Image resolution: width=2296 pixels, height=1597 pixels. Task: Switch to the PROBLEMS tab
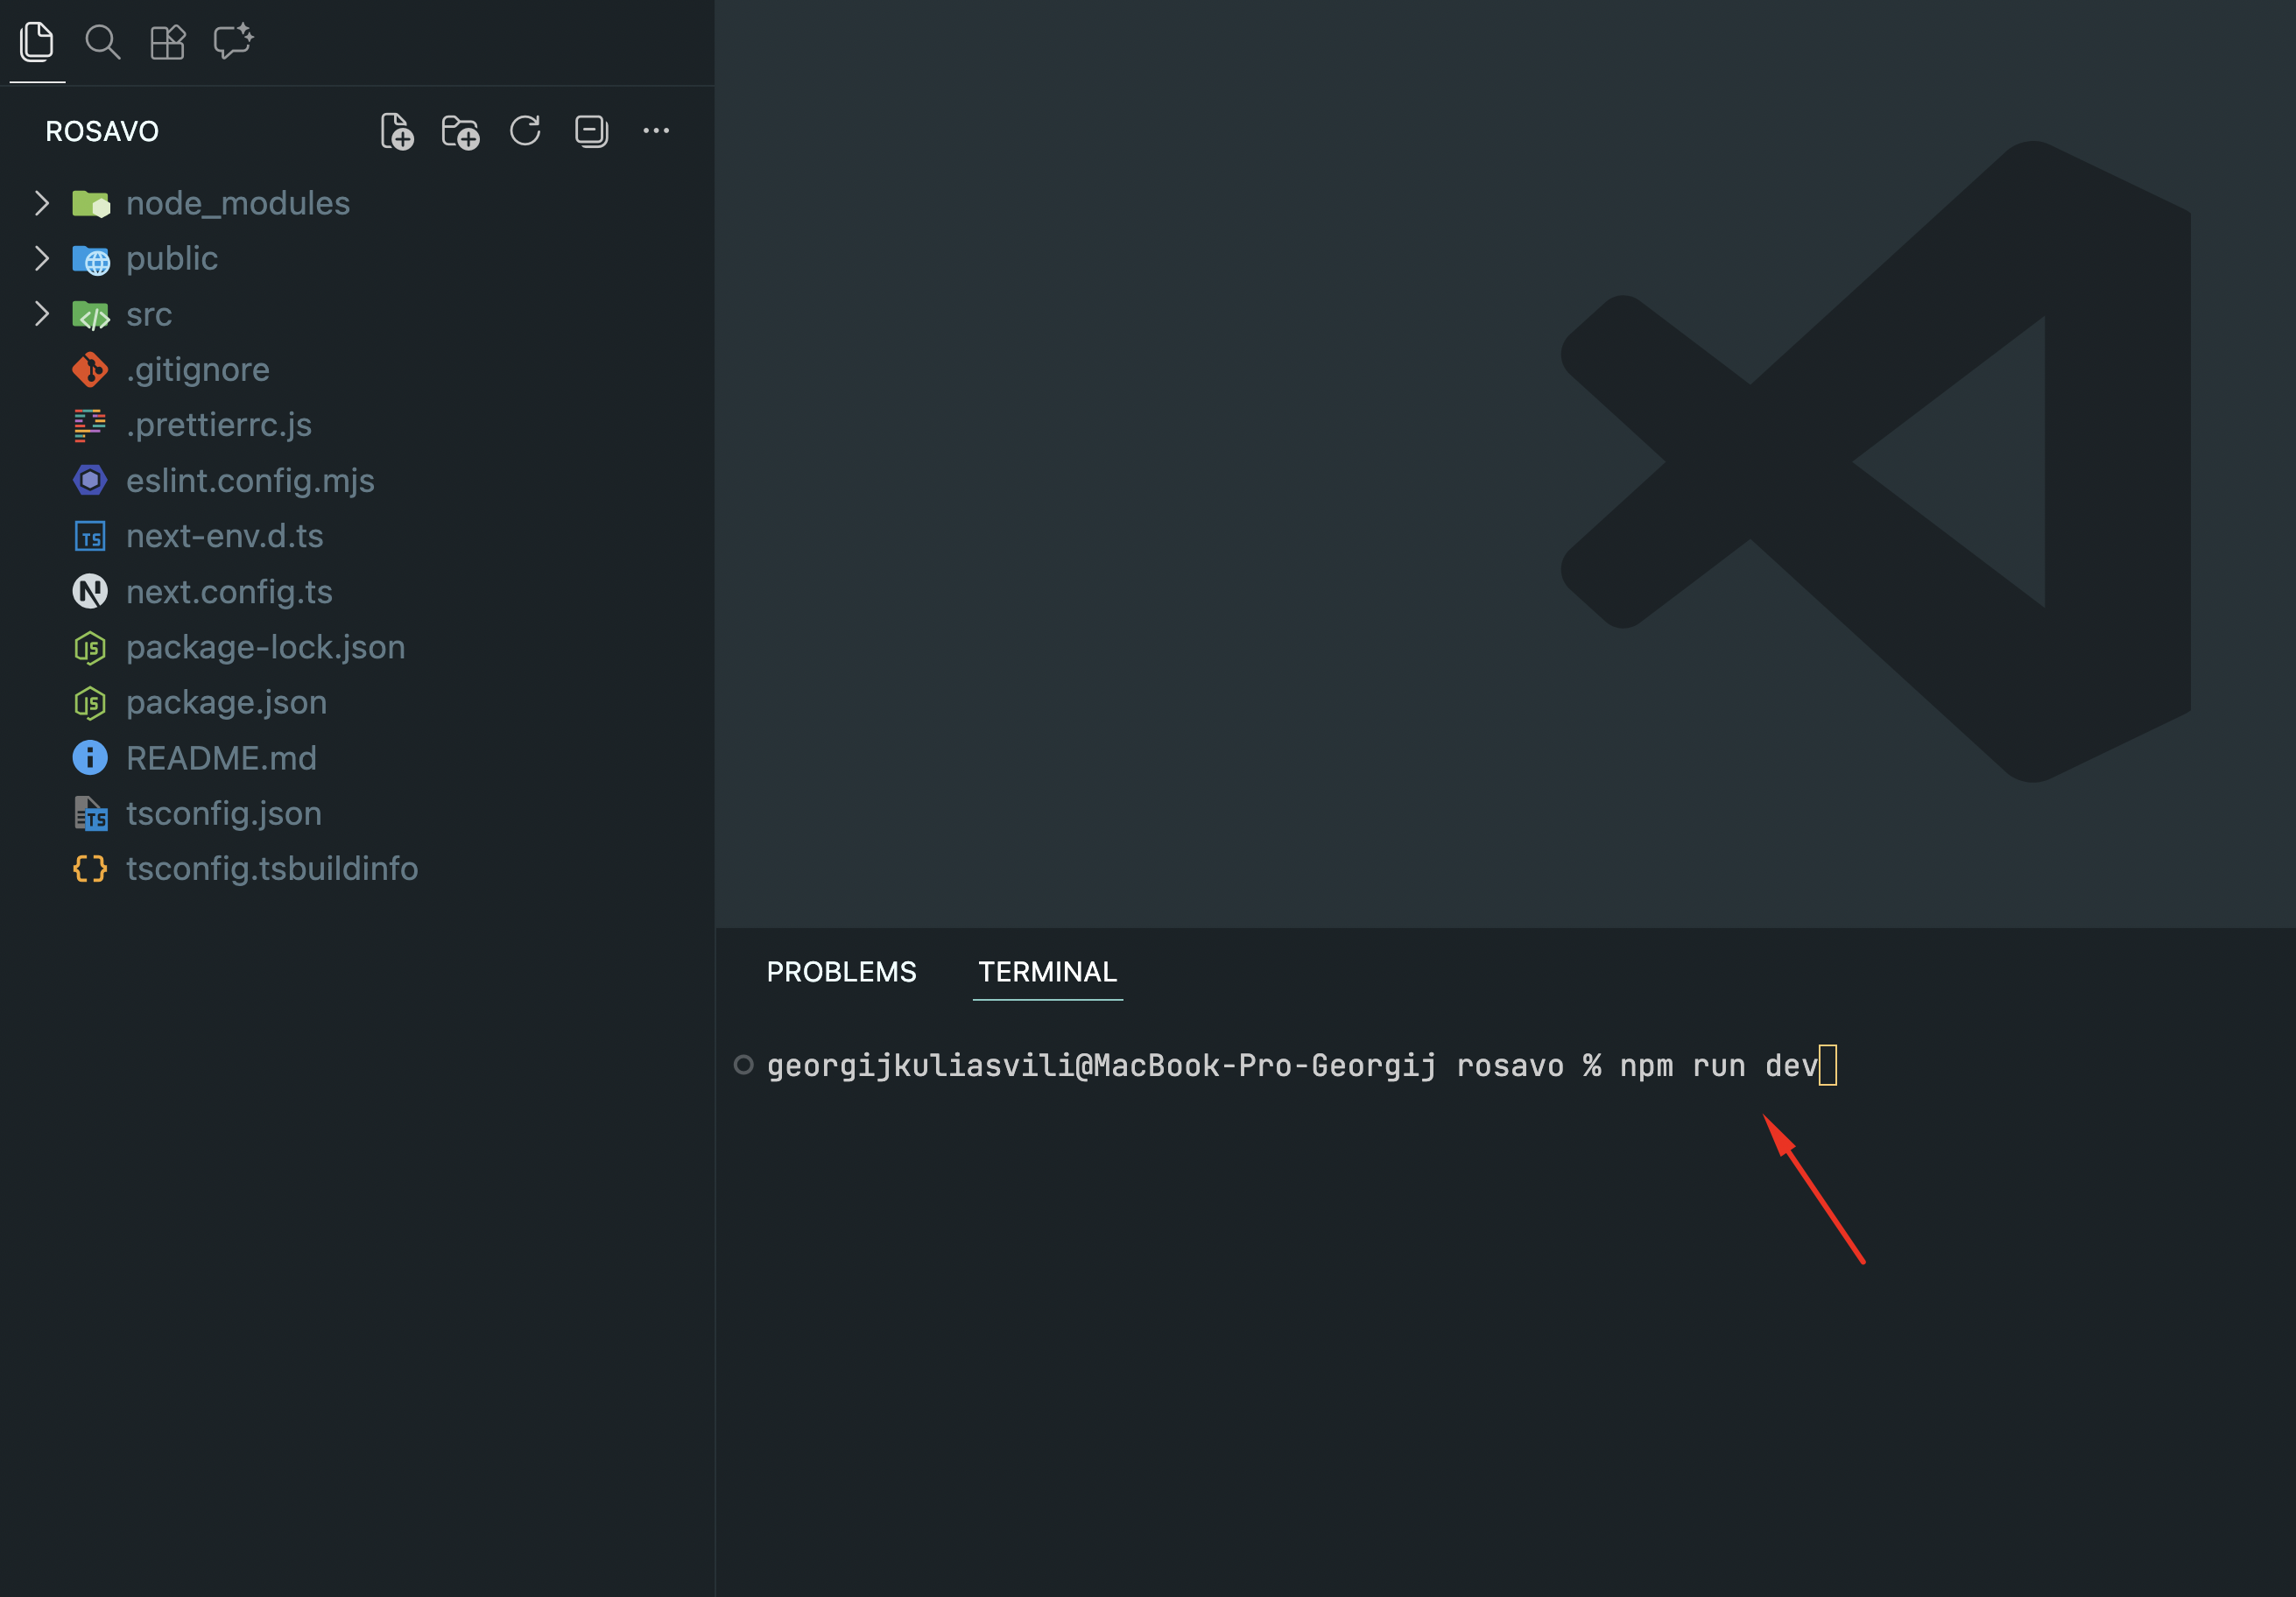tap(841, 972)
